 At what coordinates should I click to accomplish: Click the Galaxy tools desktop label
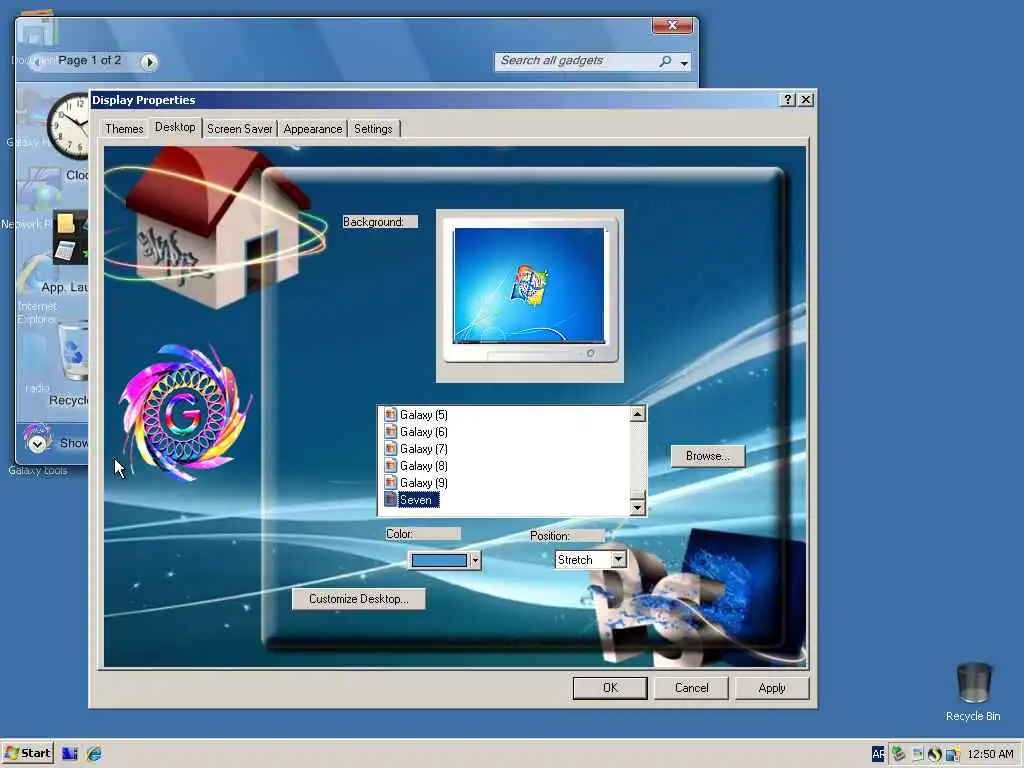click(38, 470)
